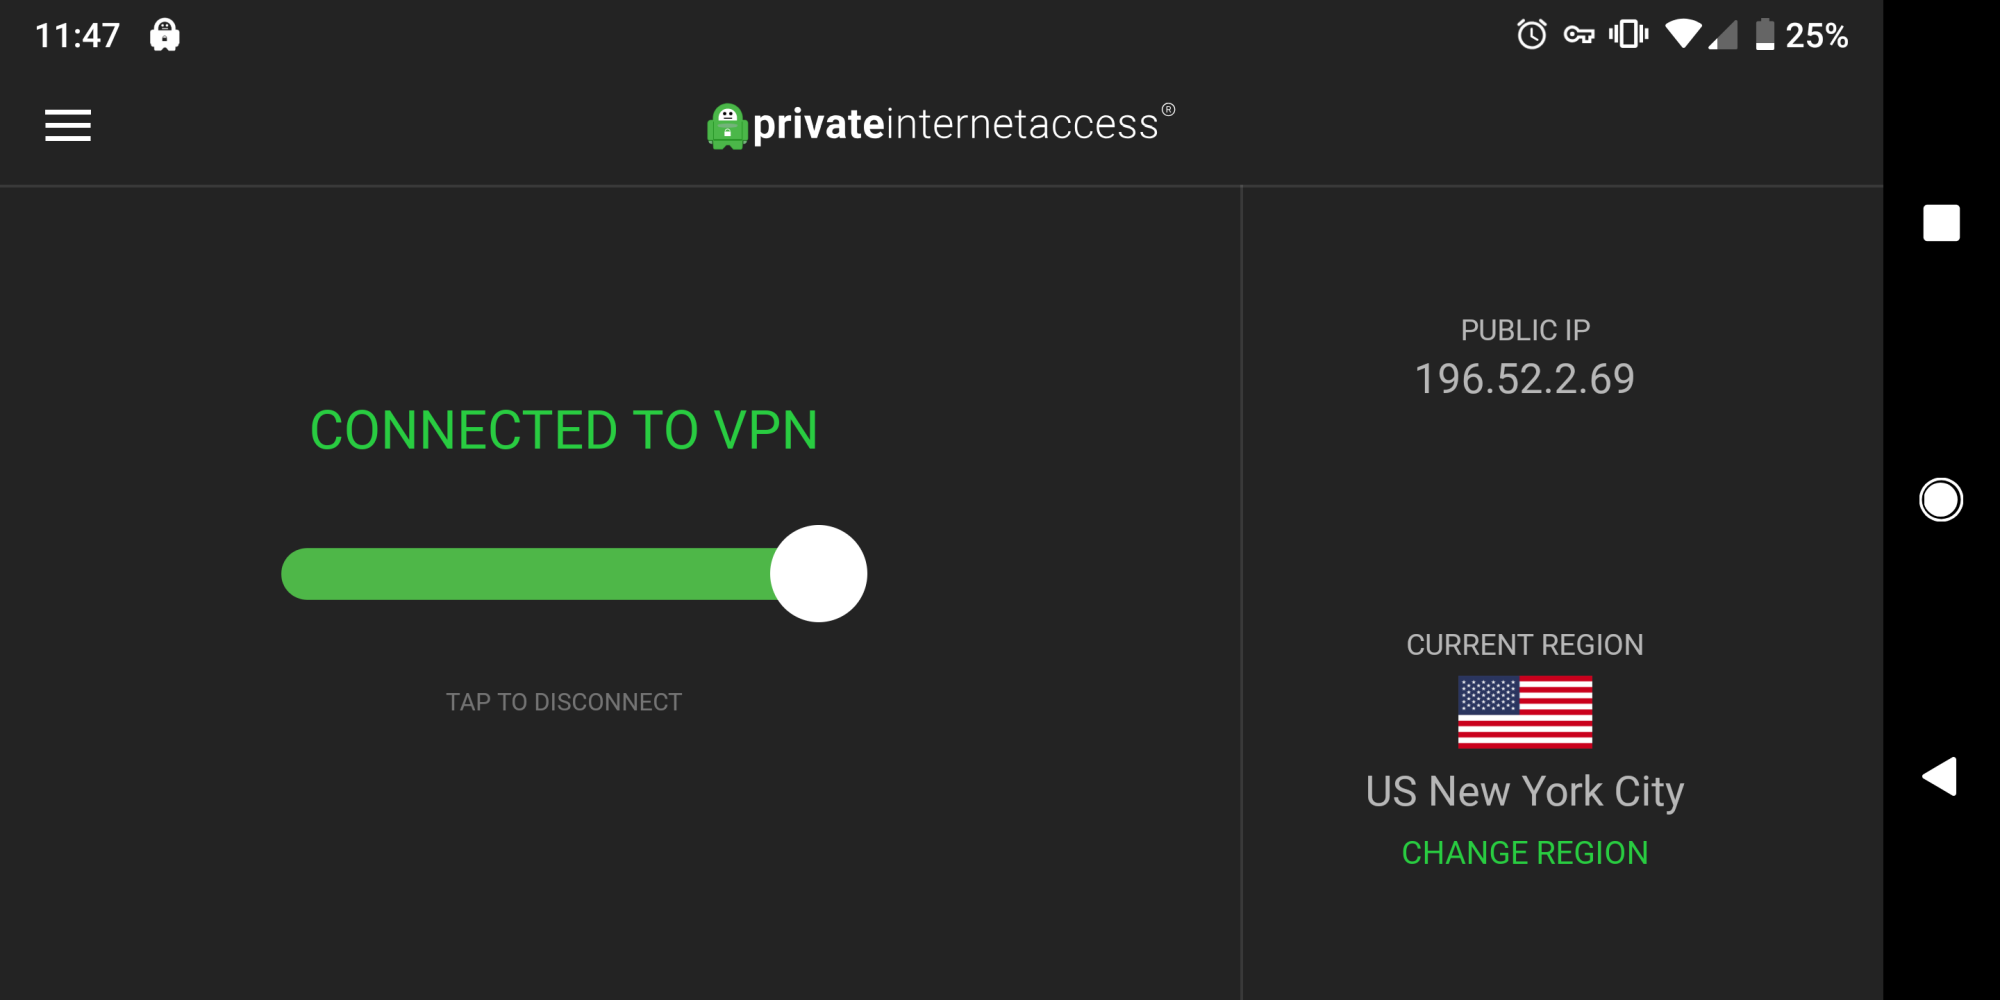Tap the Tap To Disconnect text
The height and width of the screenshot is (1000, 2000).
pyautogui.click(x=563, y=702)
